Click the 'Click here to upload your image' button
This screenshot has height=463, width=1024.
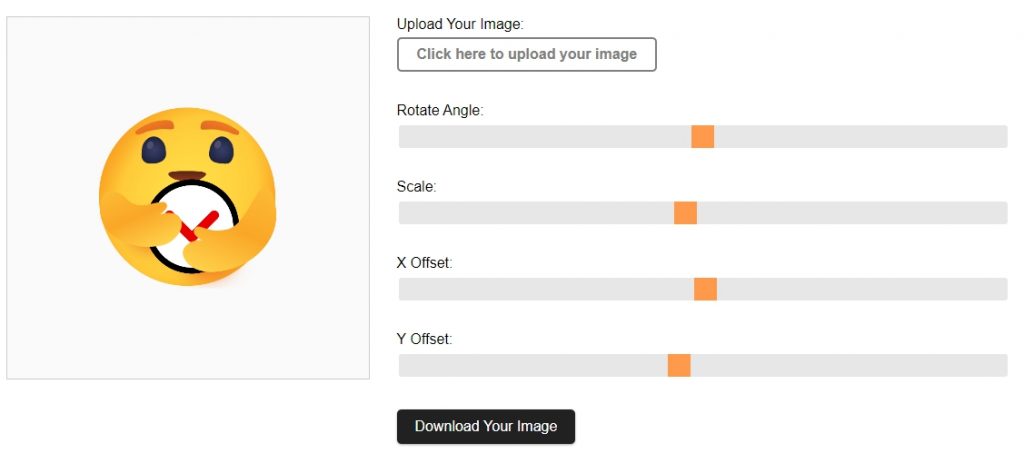click(526, 54)
